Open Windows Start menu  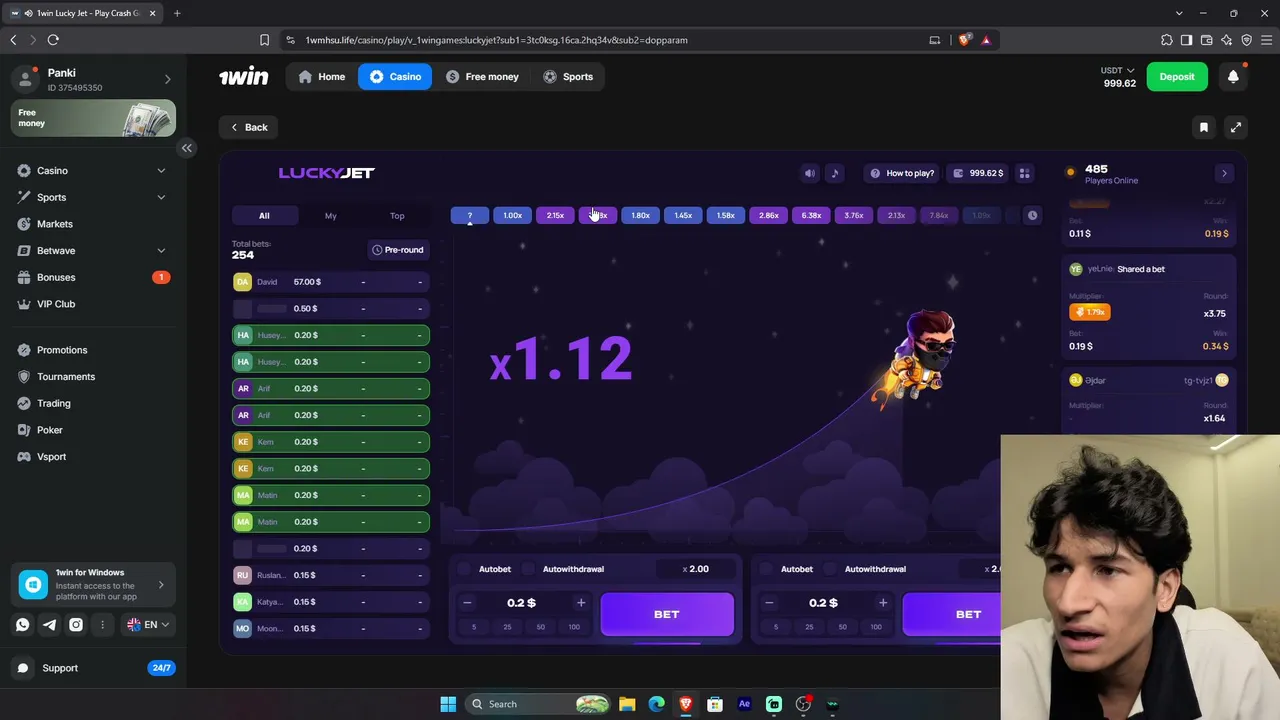pyautogui.click(x=448, y=704)
